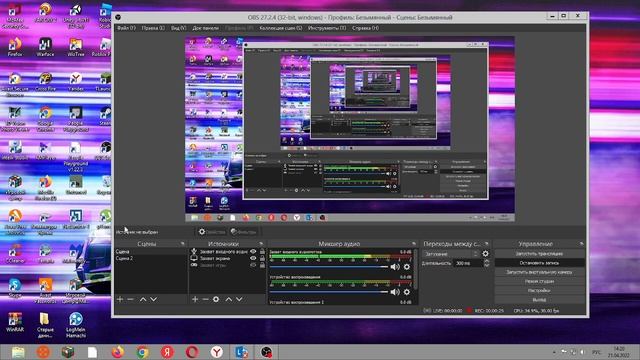Click Opera icon in the taskbar
Image resolution: width=640 pixels, height=360 pixels.
coord(192,352)
